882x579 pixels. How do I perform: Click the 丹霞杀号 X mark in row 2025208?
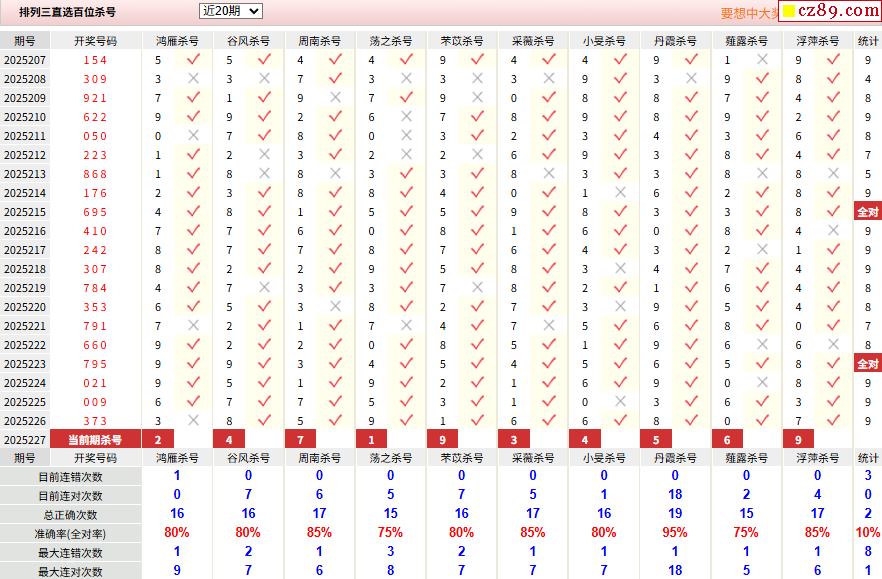[x=691, y=78]
